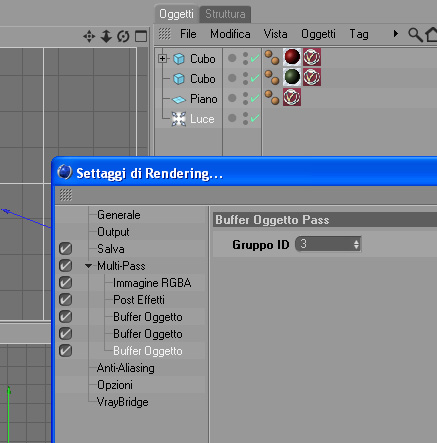This screenshot has height=443, width=437.
Task: Select the Luce light object icon
Action: pyautogui.click(x=179, y=119)
